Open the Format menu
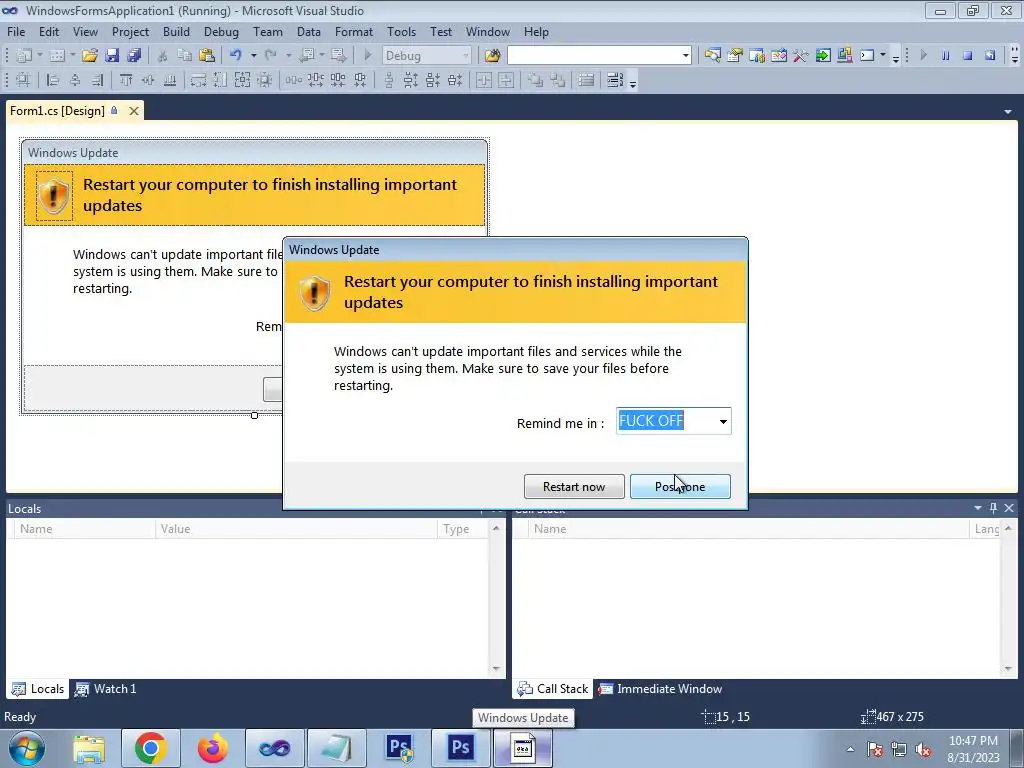The width and height of the screenshot is (1024, 768). [x=353, y=32]
